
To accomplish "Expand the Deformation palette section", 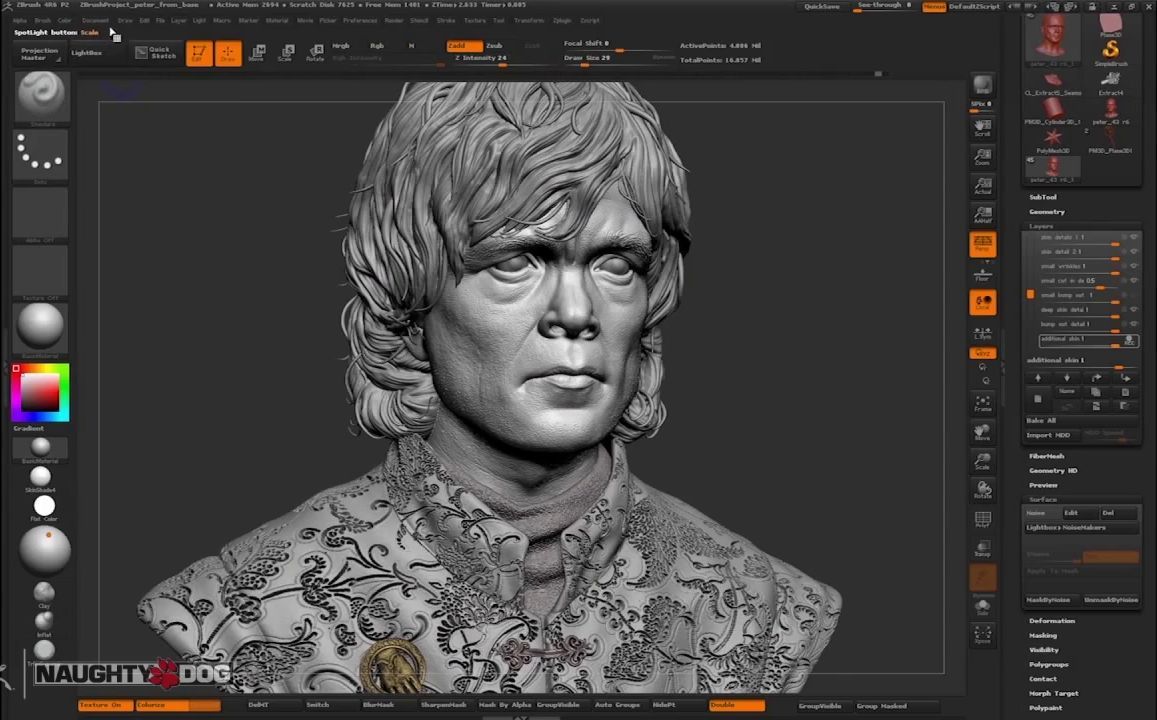I will [1052, 621].
